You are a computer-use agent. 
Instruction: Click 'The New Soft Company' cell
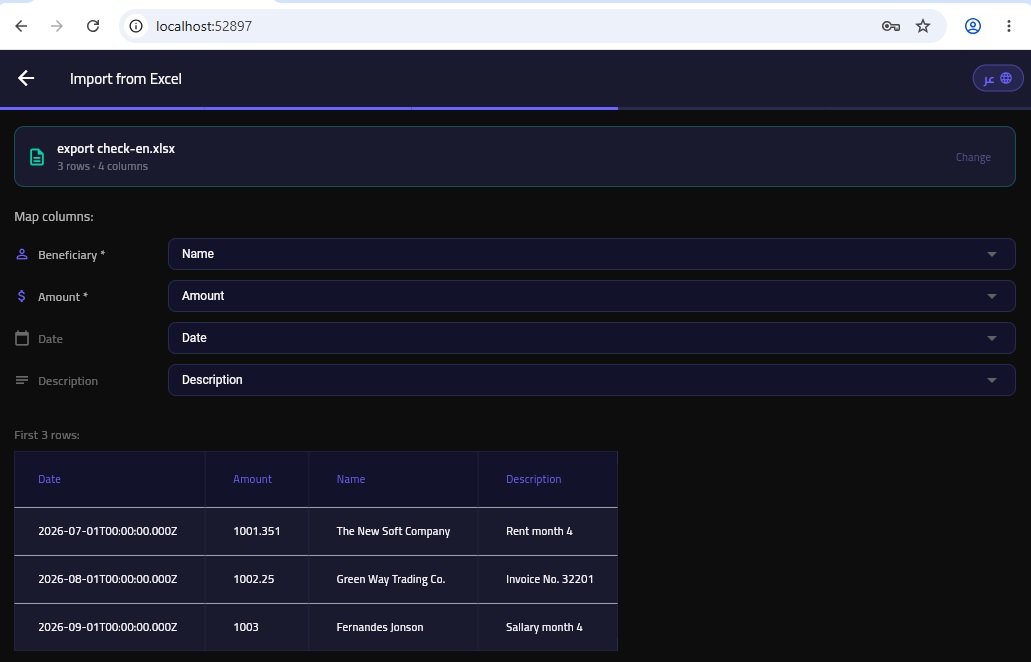pyautogui.click(x=393, y=531)
